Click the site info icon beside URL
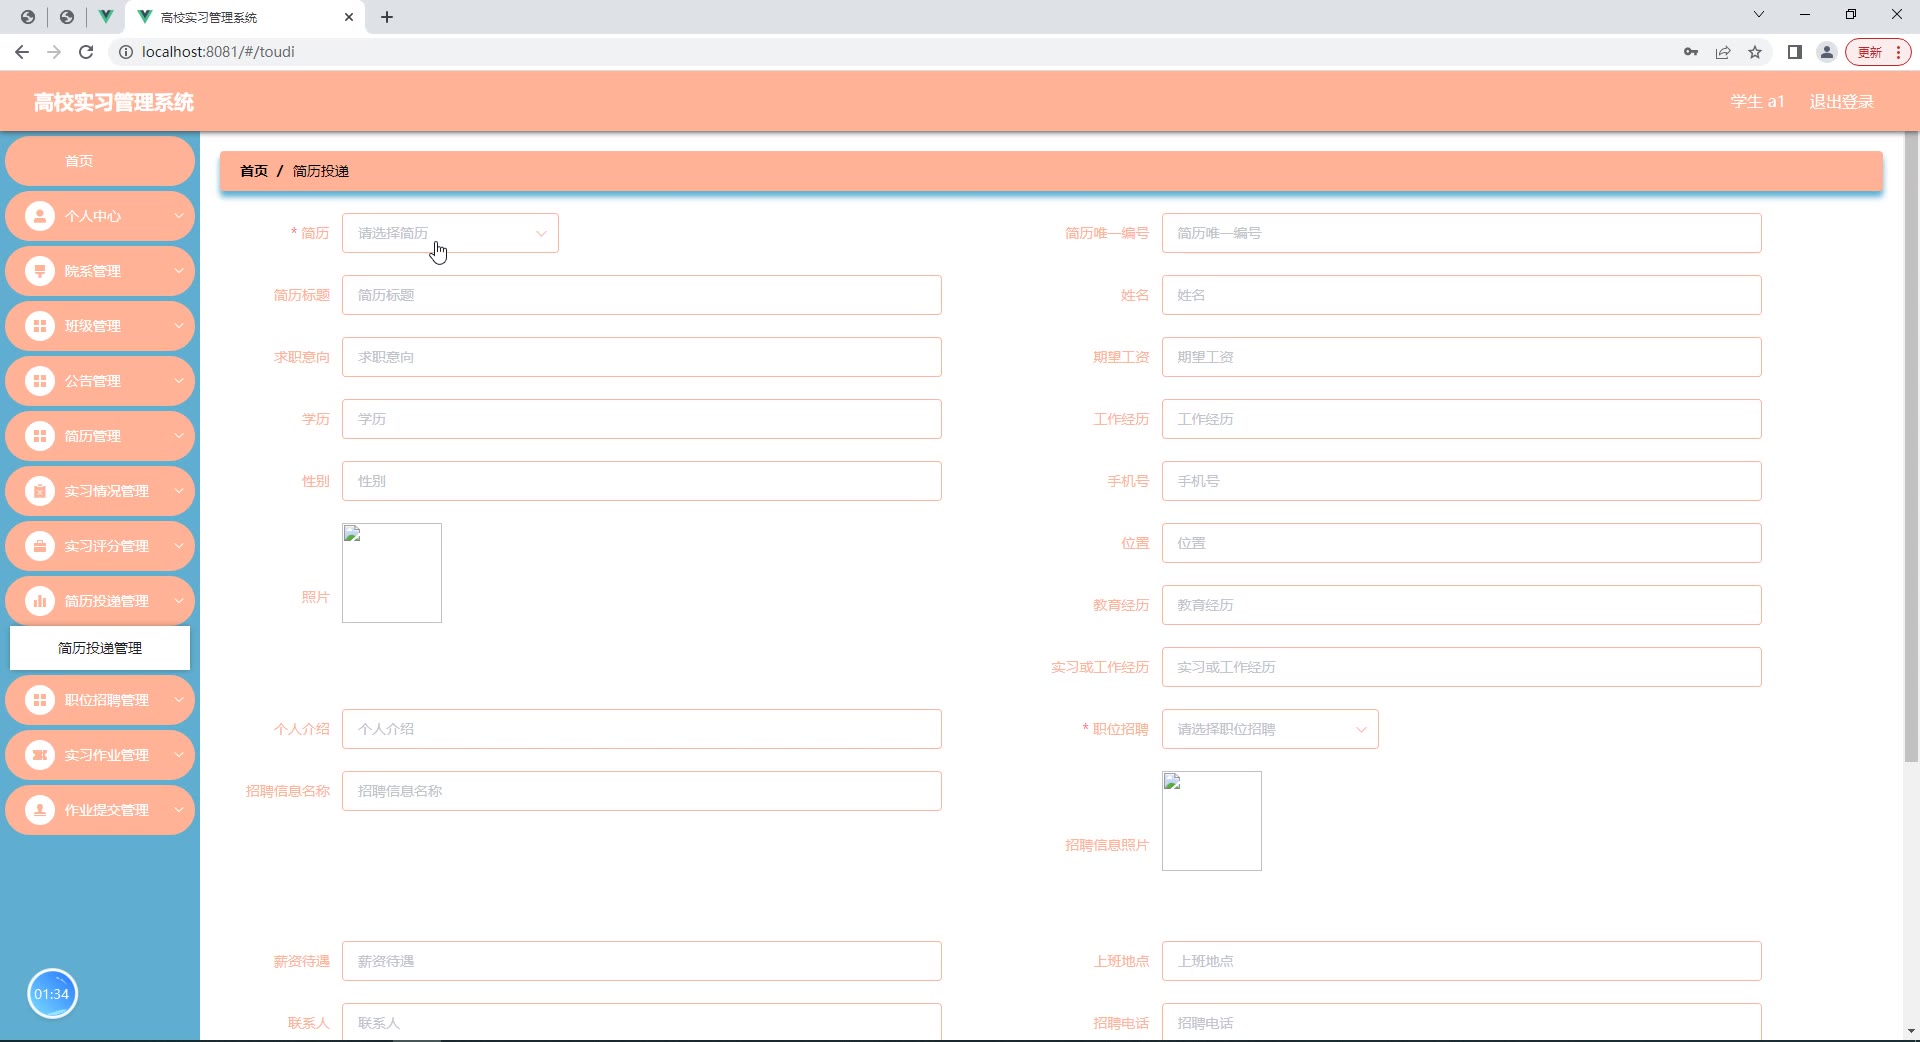This screenshot has height=1042, width=1920. pyautogui.click(x=126, y=52)
